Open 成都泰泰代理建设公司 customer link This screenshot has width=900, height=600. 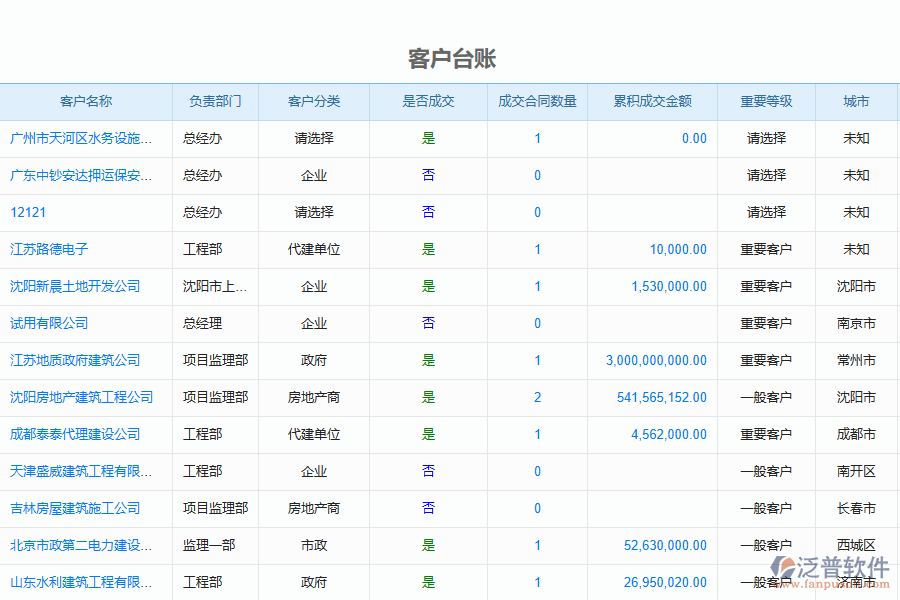point(75,434)
